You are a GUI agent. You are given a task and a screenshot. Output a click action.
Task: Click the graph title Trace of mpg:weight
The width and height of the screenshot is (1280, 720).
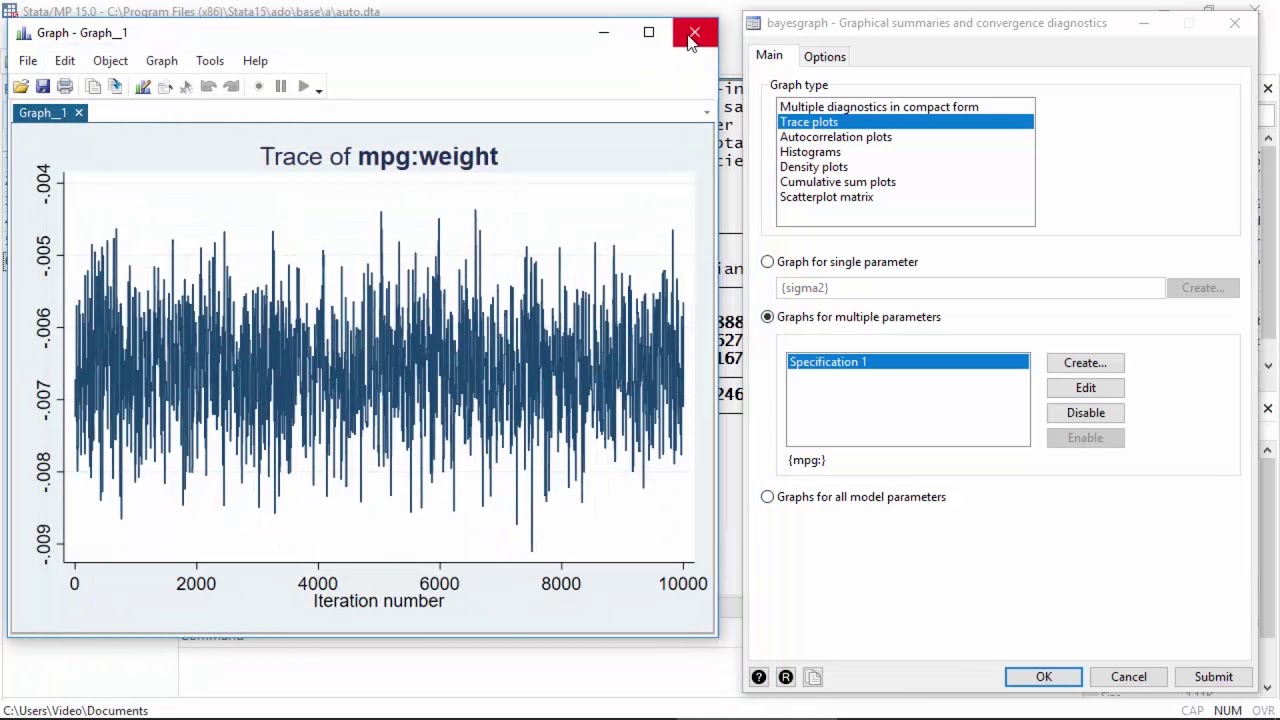click(379, 156)
